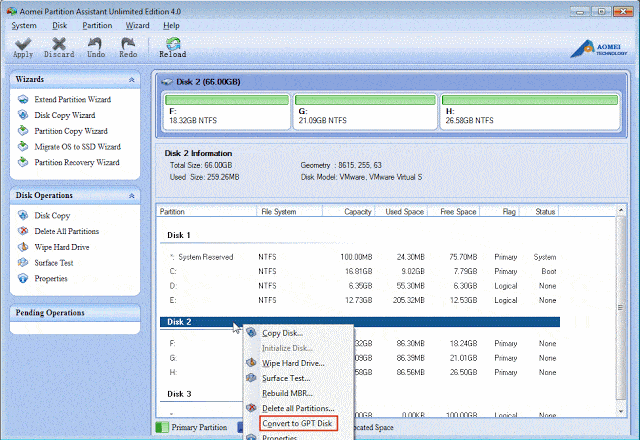640x440 pixels.
Task: Sort by Capacity column header
Action: click(x=348, y=211)
